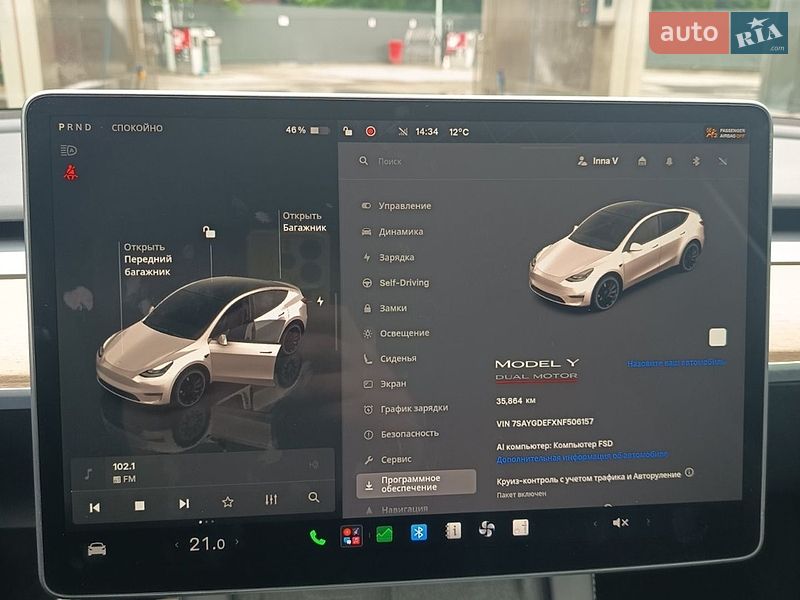The height and width of the screenshot is (600, 800).
Task: Tap the headlights indicator icon
Action: tap(69, 150)
